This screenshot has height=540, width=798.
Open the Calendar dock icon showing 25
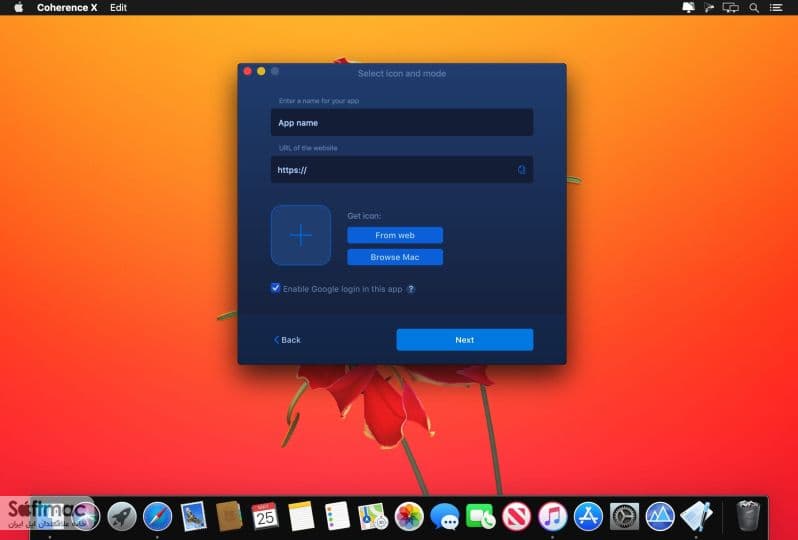(265, 516)
